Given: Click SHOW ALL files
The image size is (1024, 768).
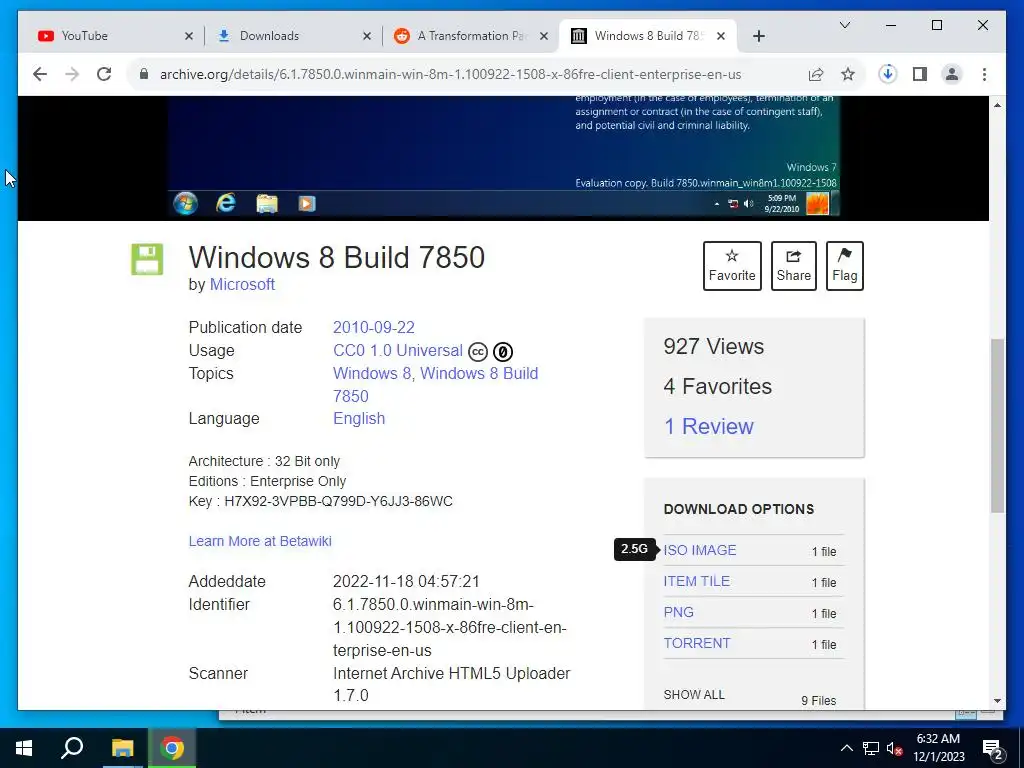Looking at the screenshot, I should [694, 695].
